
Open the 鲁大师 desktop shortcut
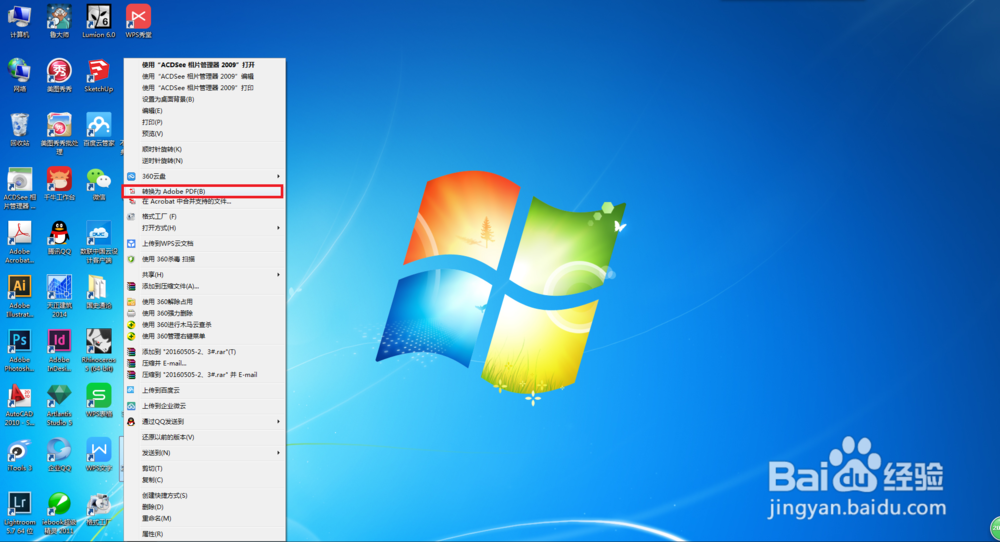point(59,22)
